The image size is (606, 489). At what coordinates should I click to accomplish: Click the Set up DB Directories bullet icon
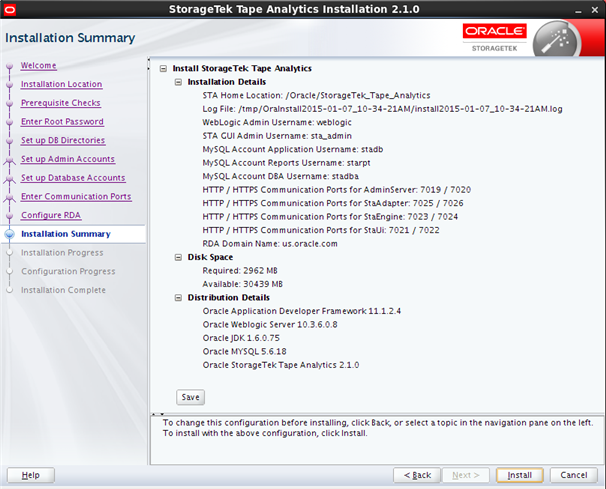[10, 141]
